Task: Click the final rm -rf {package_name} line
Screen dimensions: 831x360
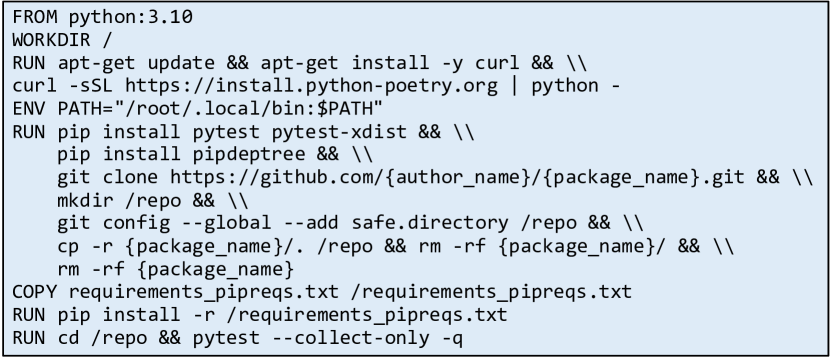Action: pos(175,270)
